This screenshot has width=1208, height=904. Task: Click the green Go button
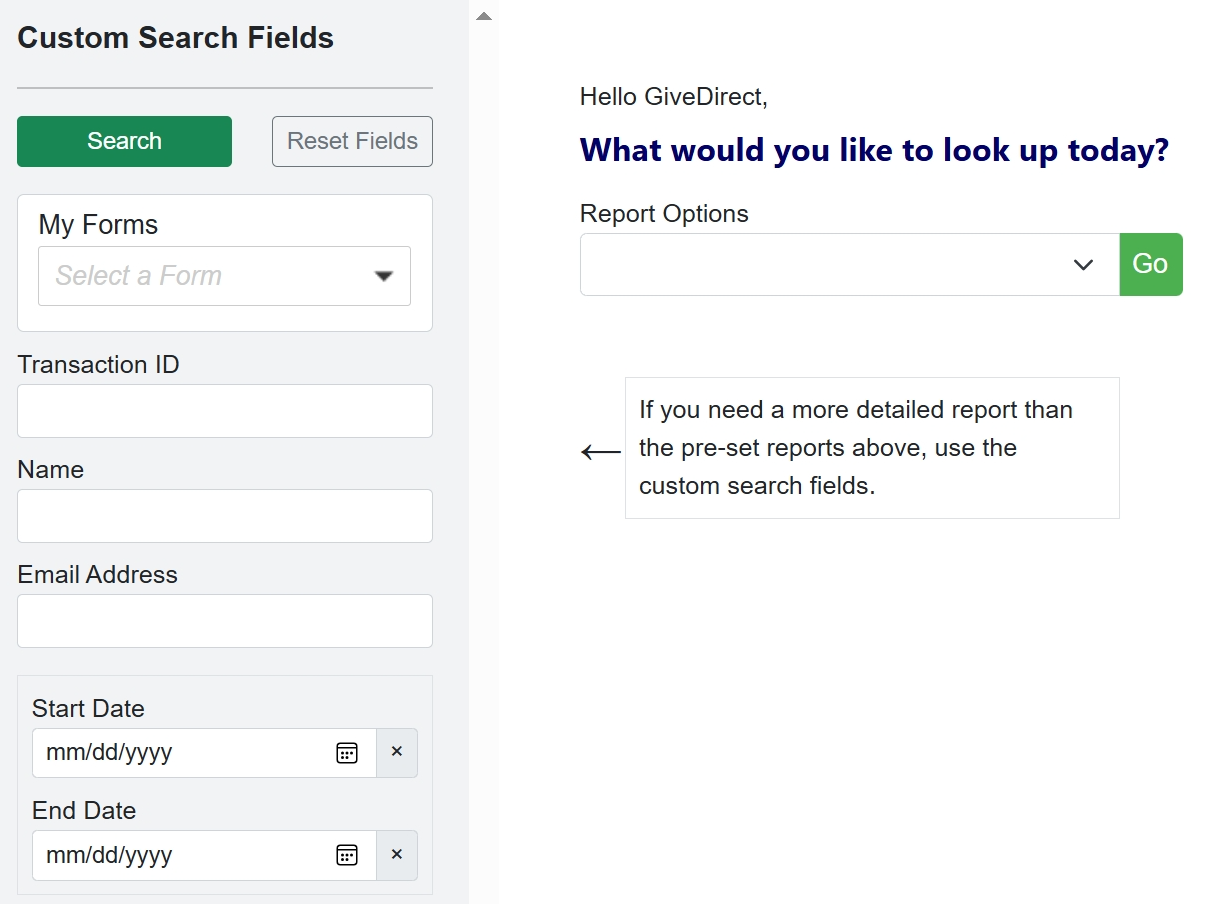(x=1150, y=265)
